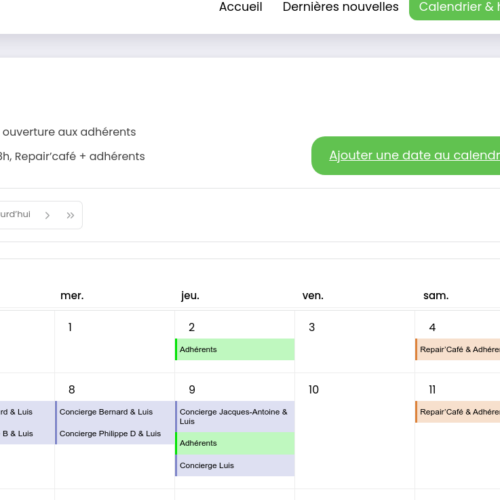Jump forward with the double chevron arrow
The width and height of the screenshot is (500, 500).
70,215
